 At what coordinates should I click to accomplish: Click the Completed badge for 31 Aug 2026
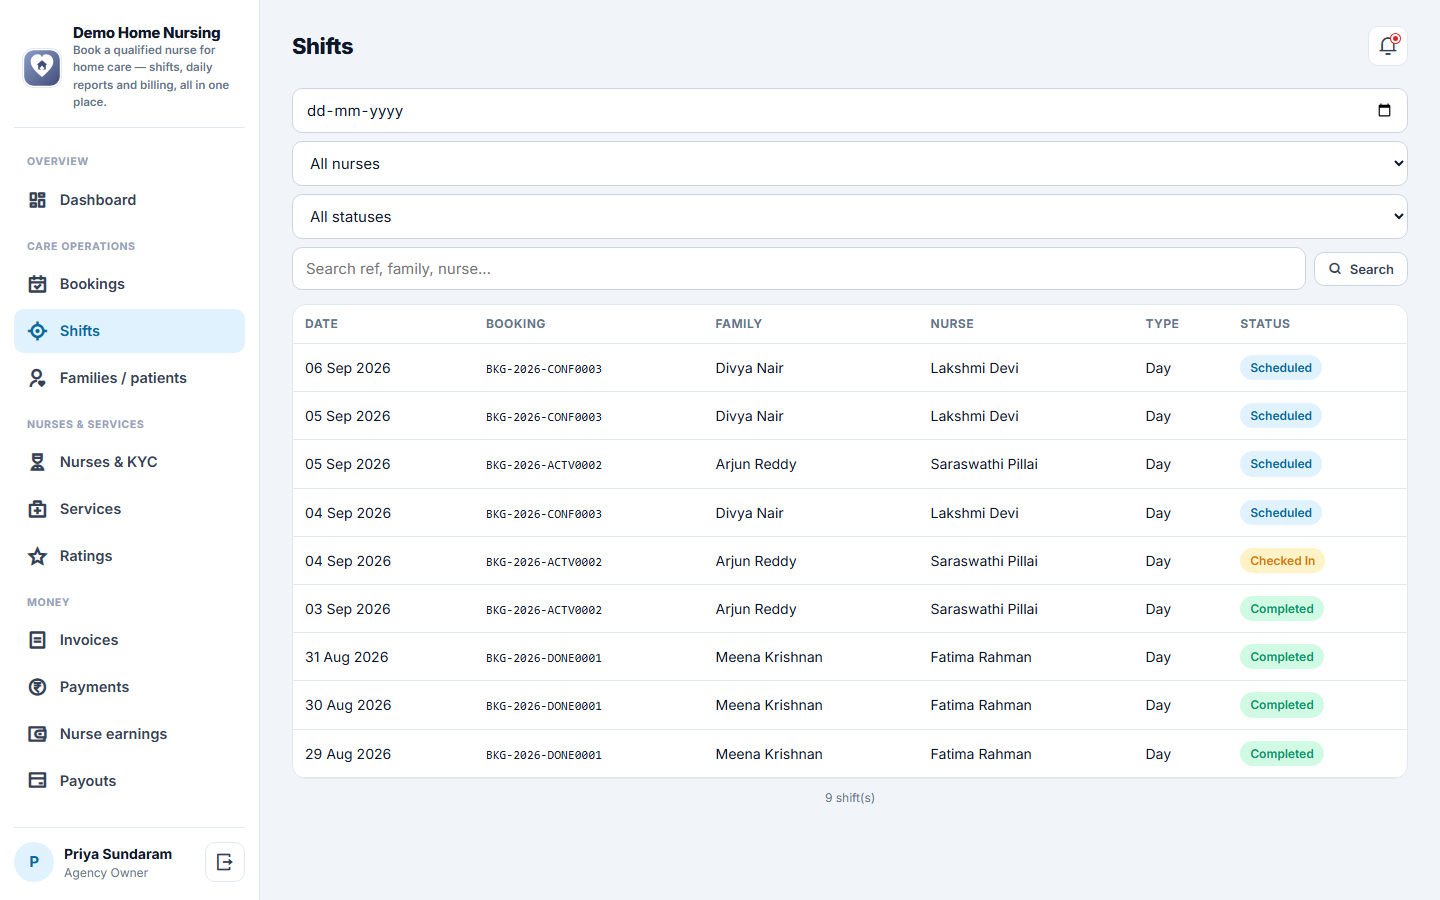1282,657
